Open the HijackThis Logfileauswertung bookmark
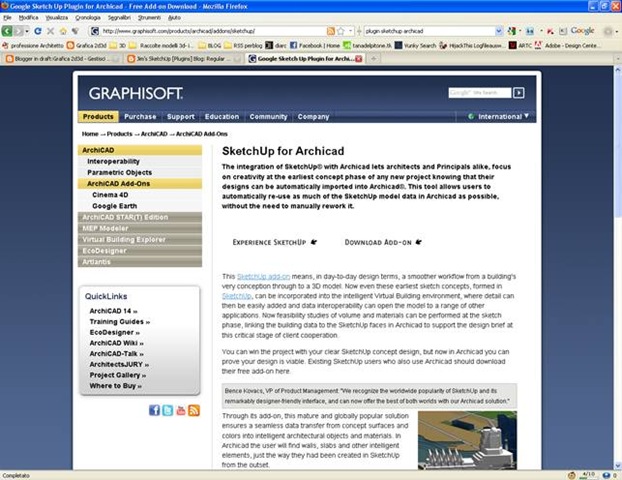Image resolution: width=622 pixels, height=480 pixels. 471,46
